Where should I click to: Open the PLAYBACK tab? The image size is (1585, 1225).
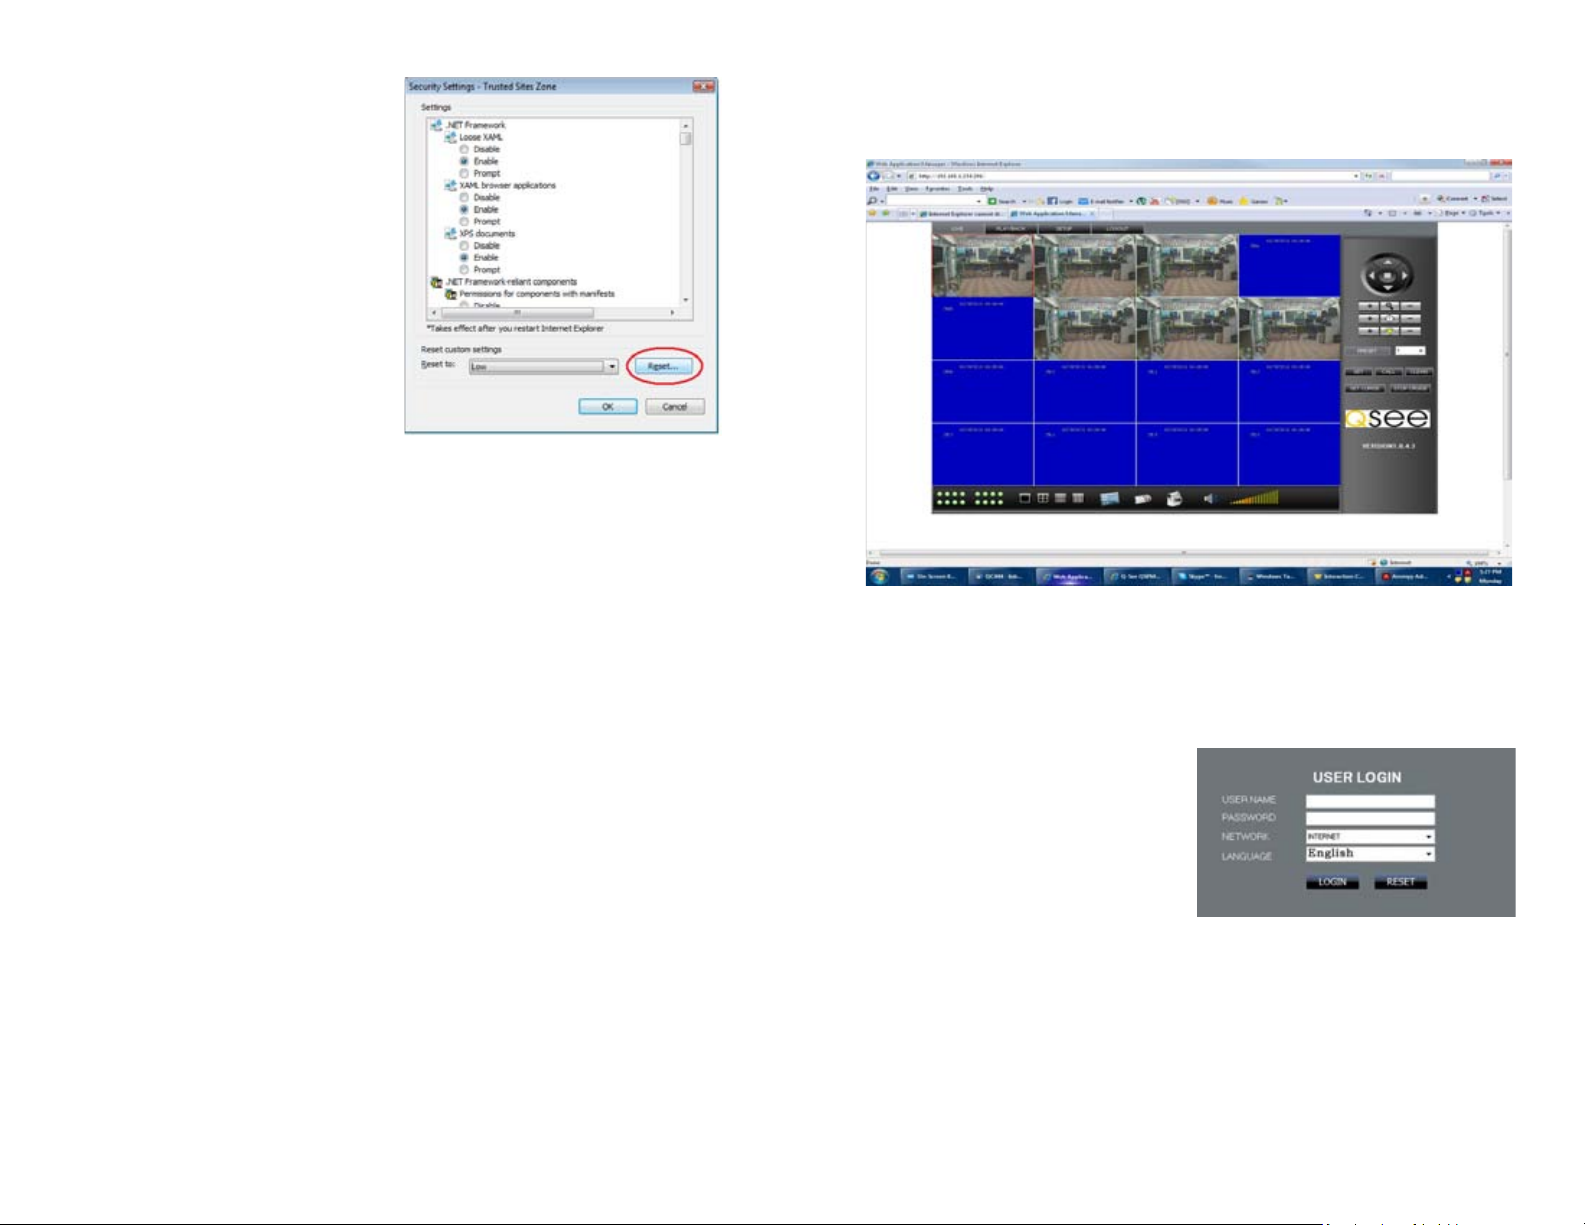tap(1010, 229)
